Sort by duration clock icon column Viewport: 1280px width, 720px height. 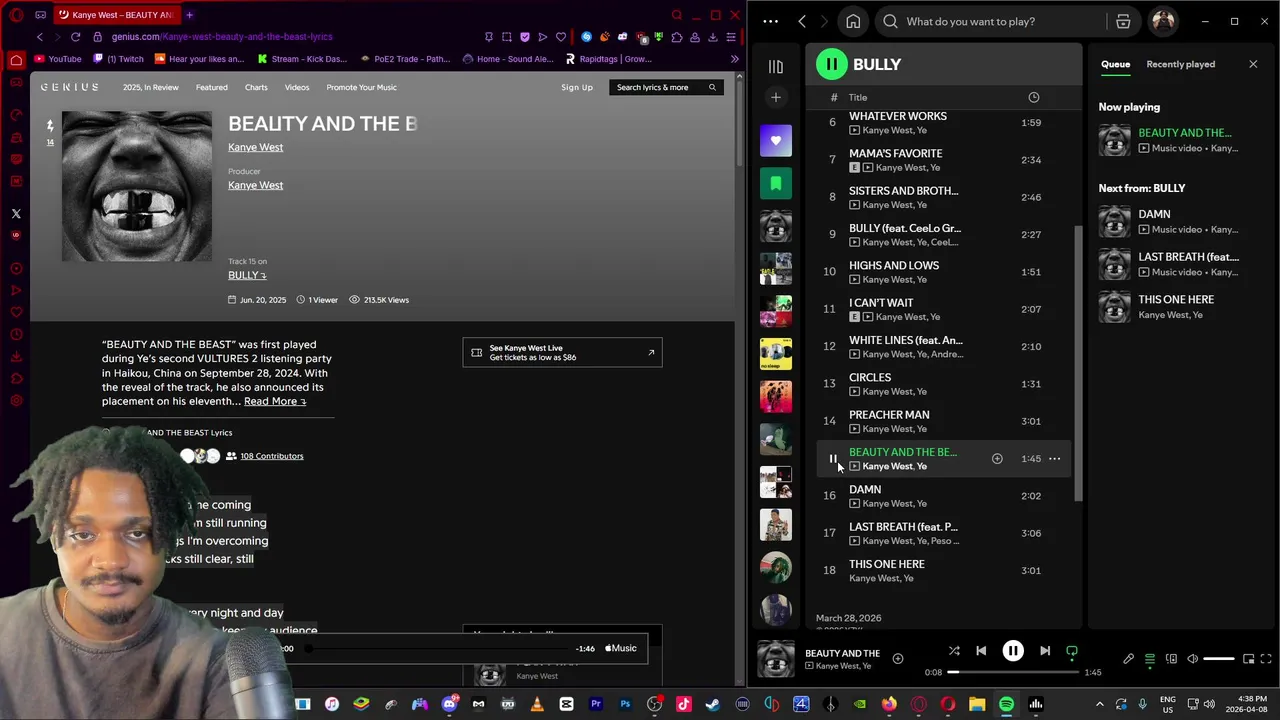click(x=1033, y=97)
